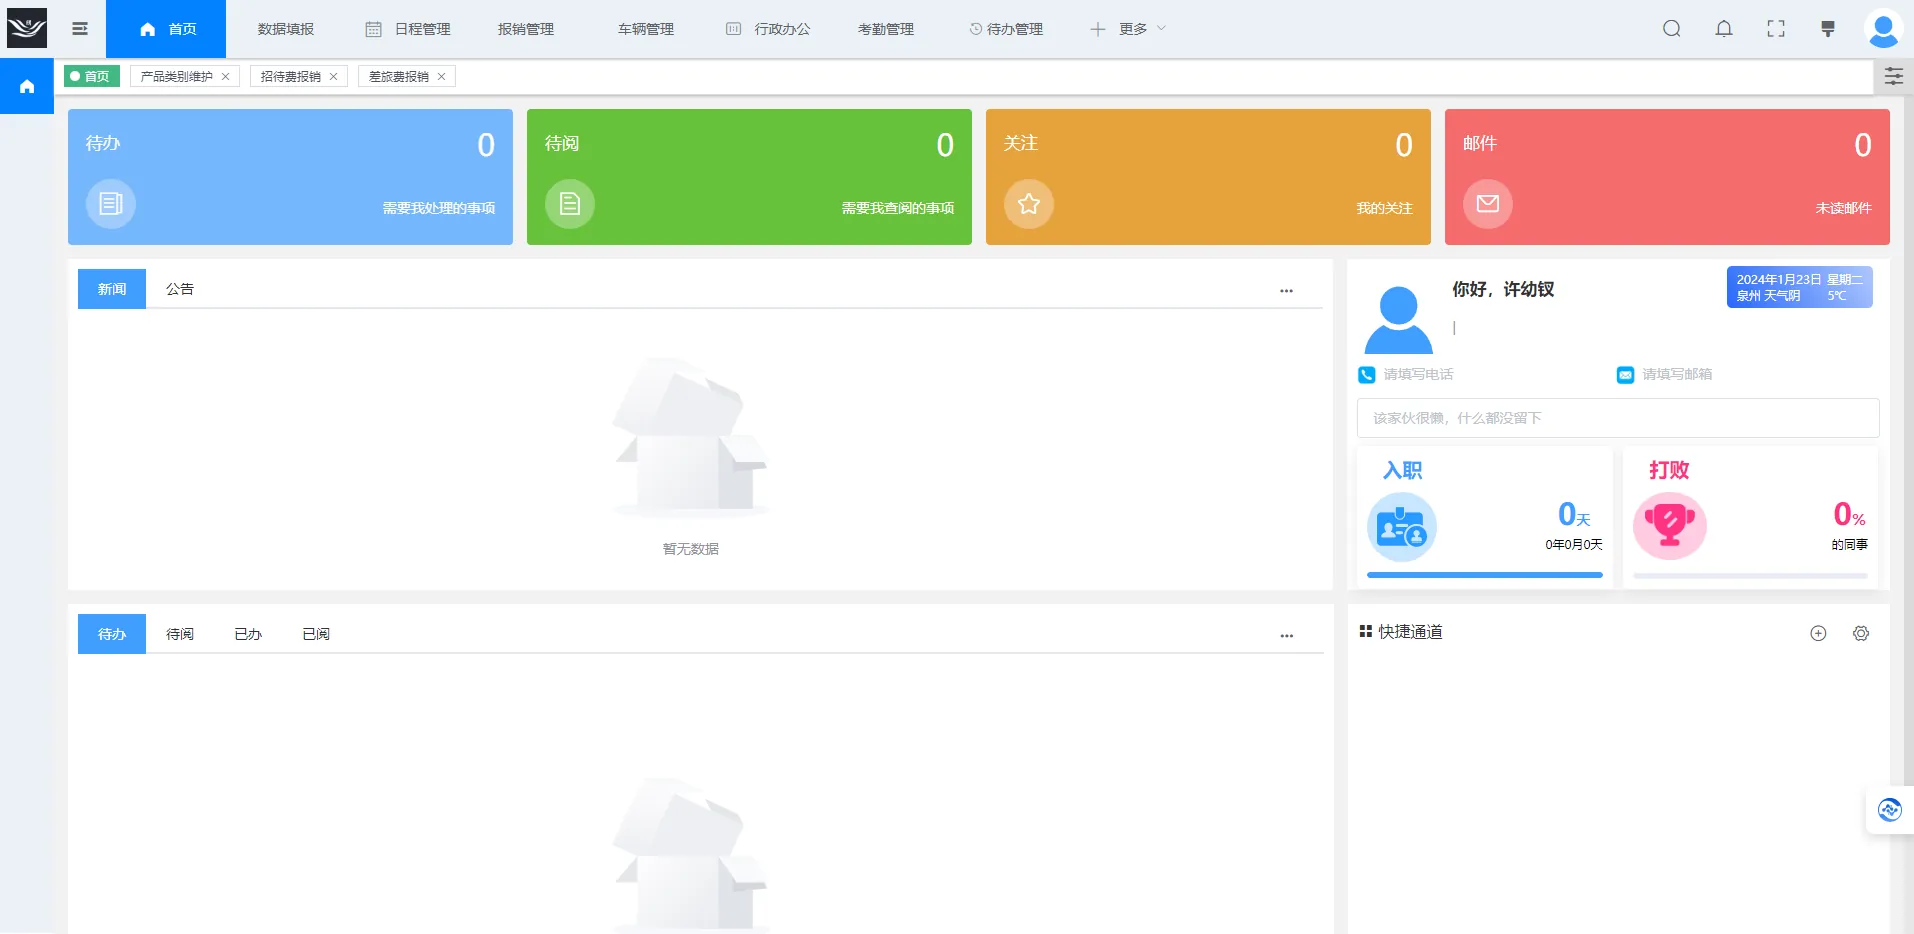
Task: Open the notifications bell icon
Action: 1724,29
